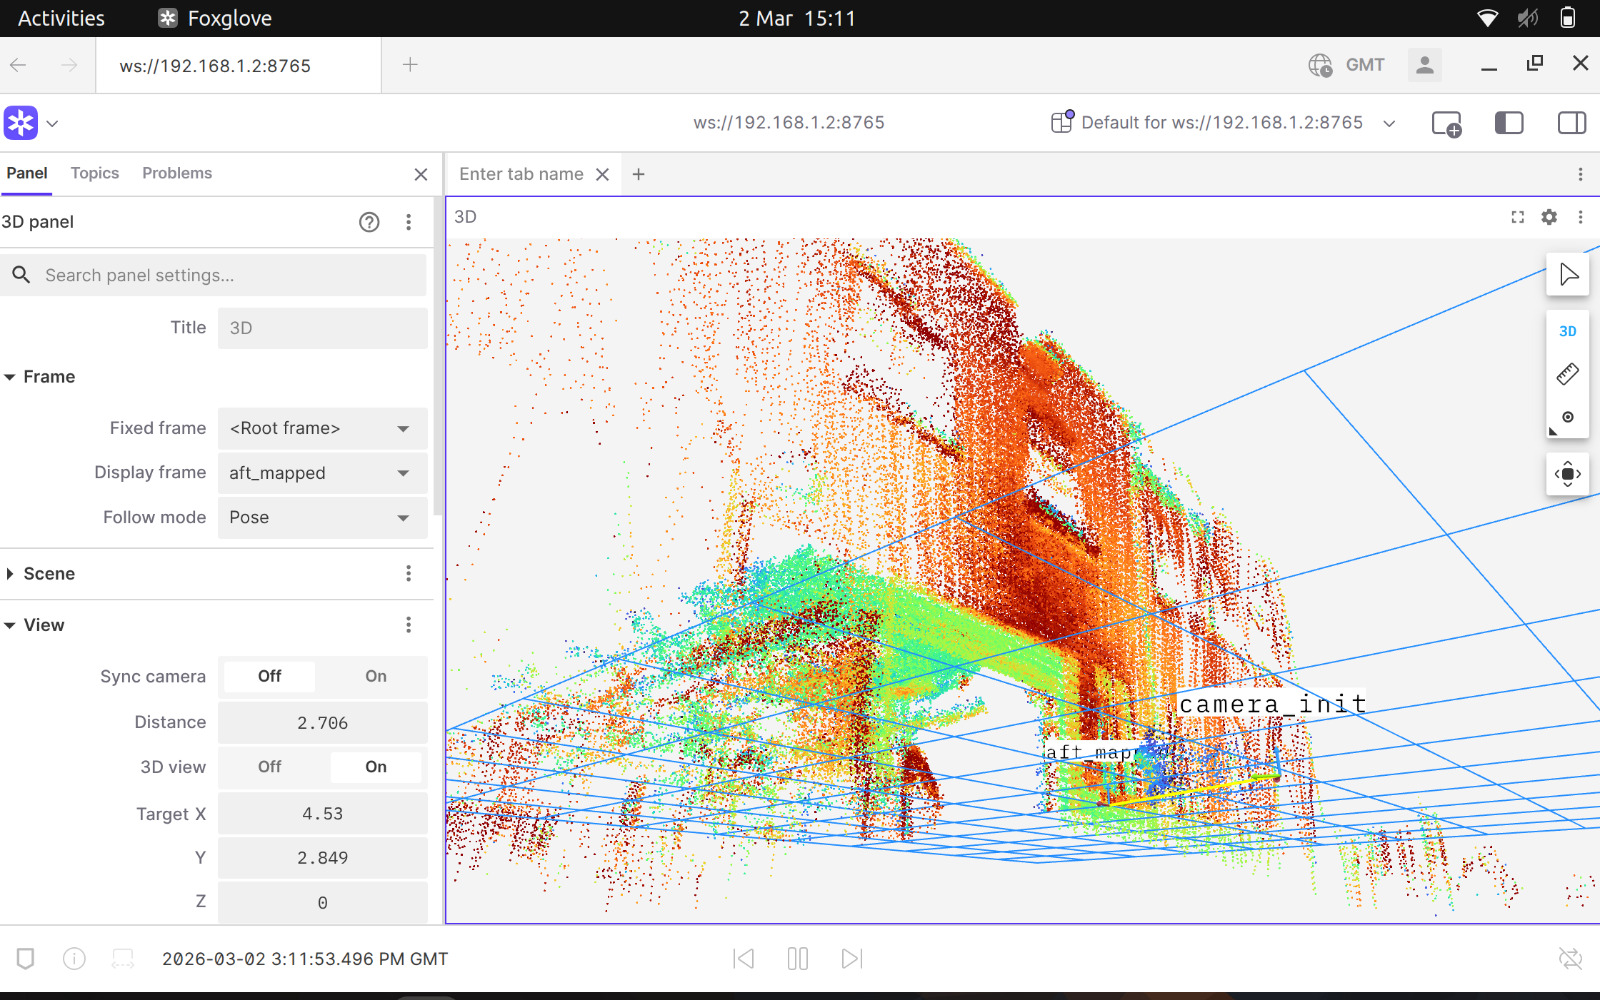Image resolution: width=1600 pixels, height=1000 pixels.
Task: Open the data source info icon
Action: (x=74, y=958)
